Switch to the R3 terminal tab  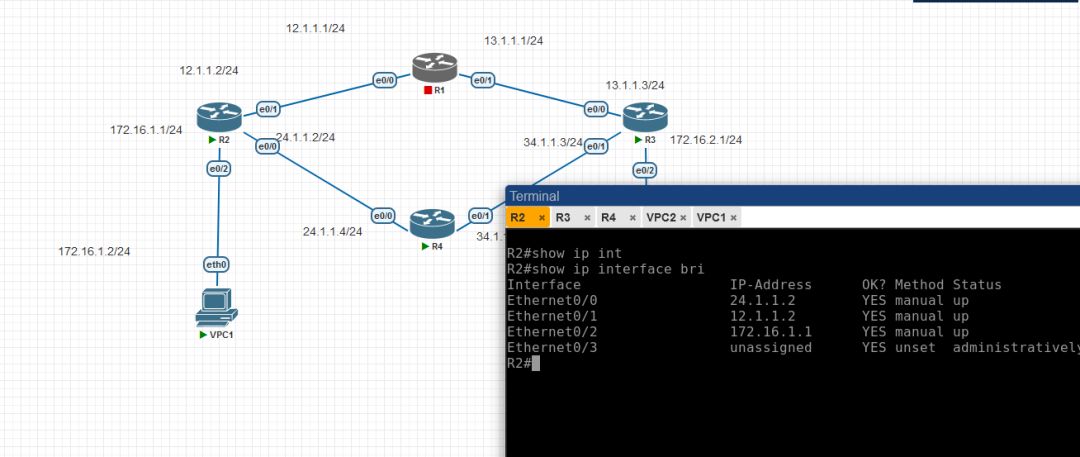[x=563, y=218]
